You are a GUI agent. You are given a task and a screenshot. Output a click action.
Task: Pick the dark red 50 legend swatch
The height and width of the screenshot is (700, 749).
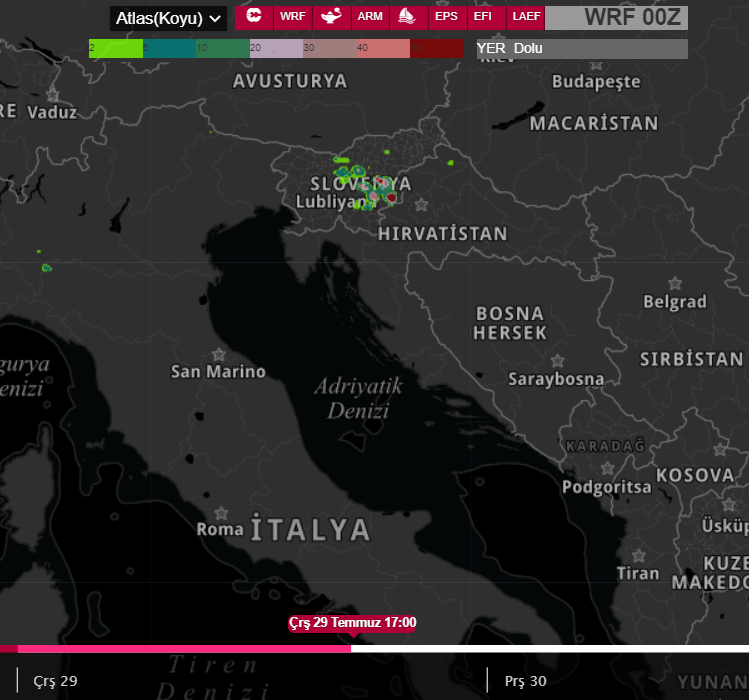click(437, 49)
